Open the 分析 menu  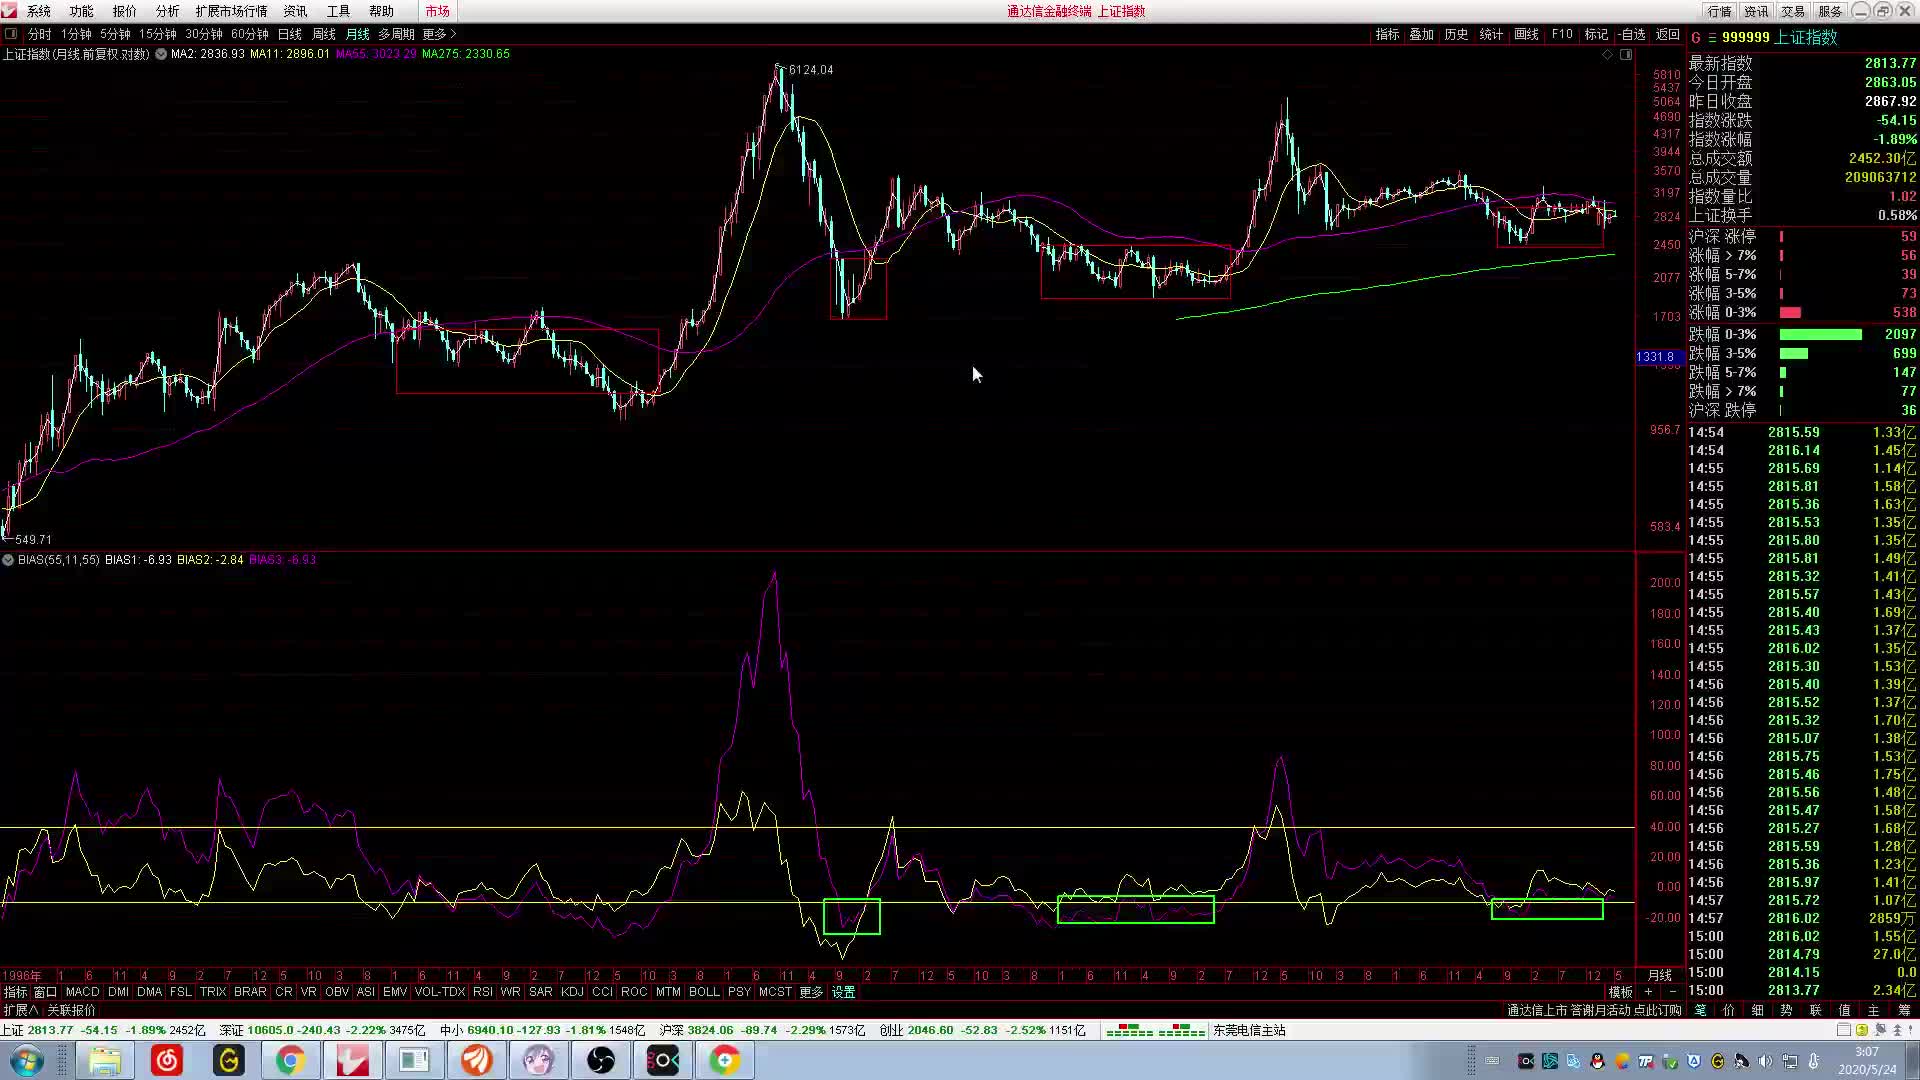tap(167, 11)
